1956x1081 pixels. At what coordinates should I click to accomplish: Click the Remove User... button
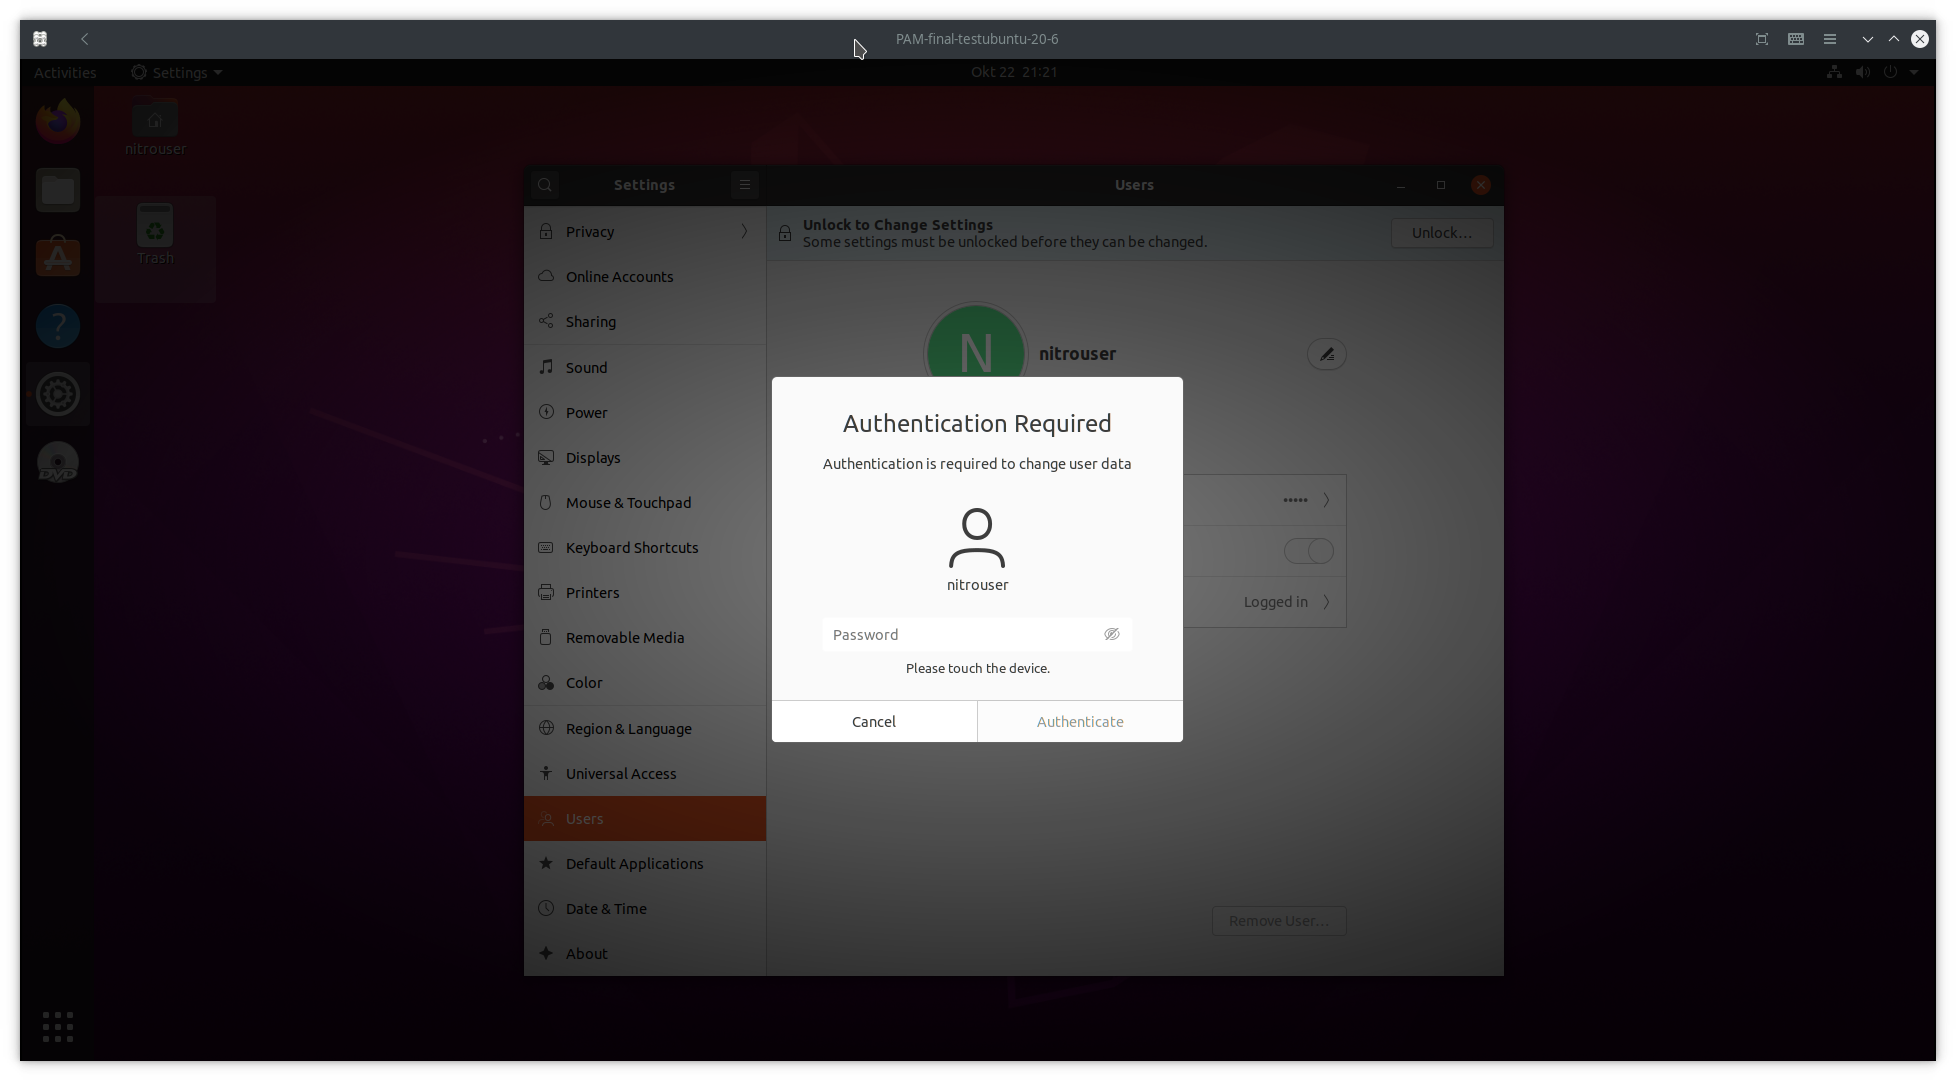pyautogui.click(x=1279, y=921)
